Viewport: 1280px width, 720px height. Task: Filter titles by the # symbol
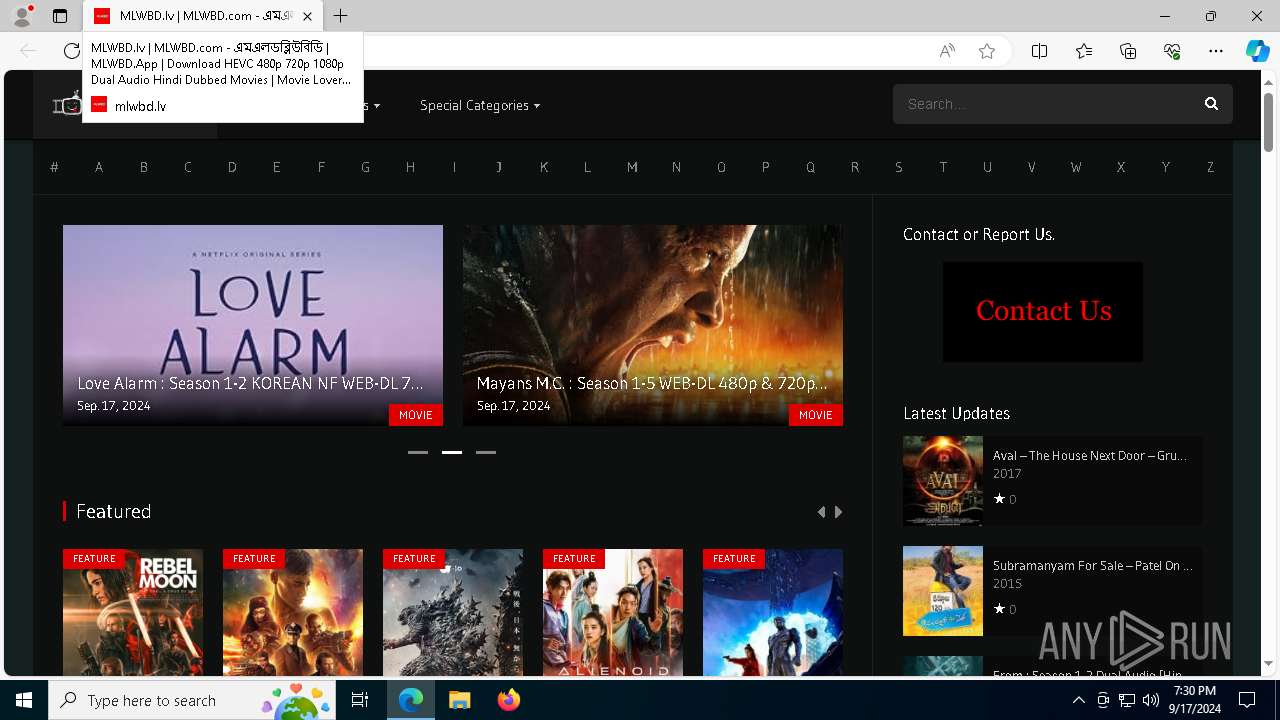coord(54,167)
